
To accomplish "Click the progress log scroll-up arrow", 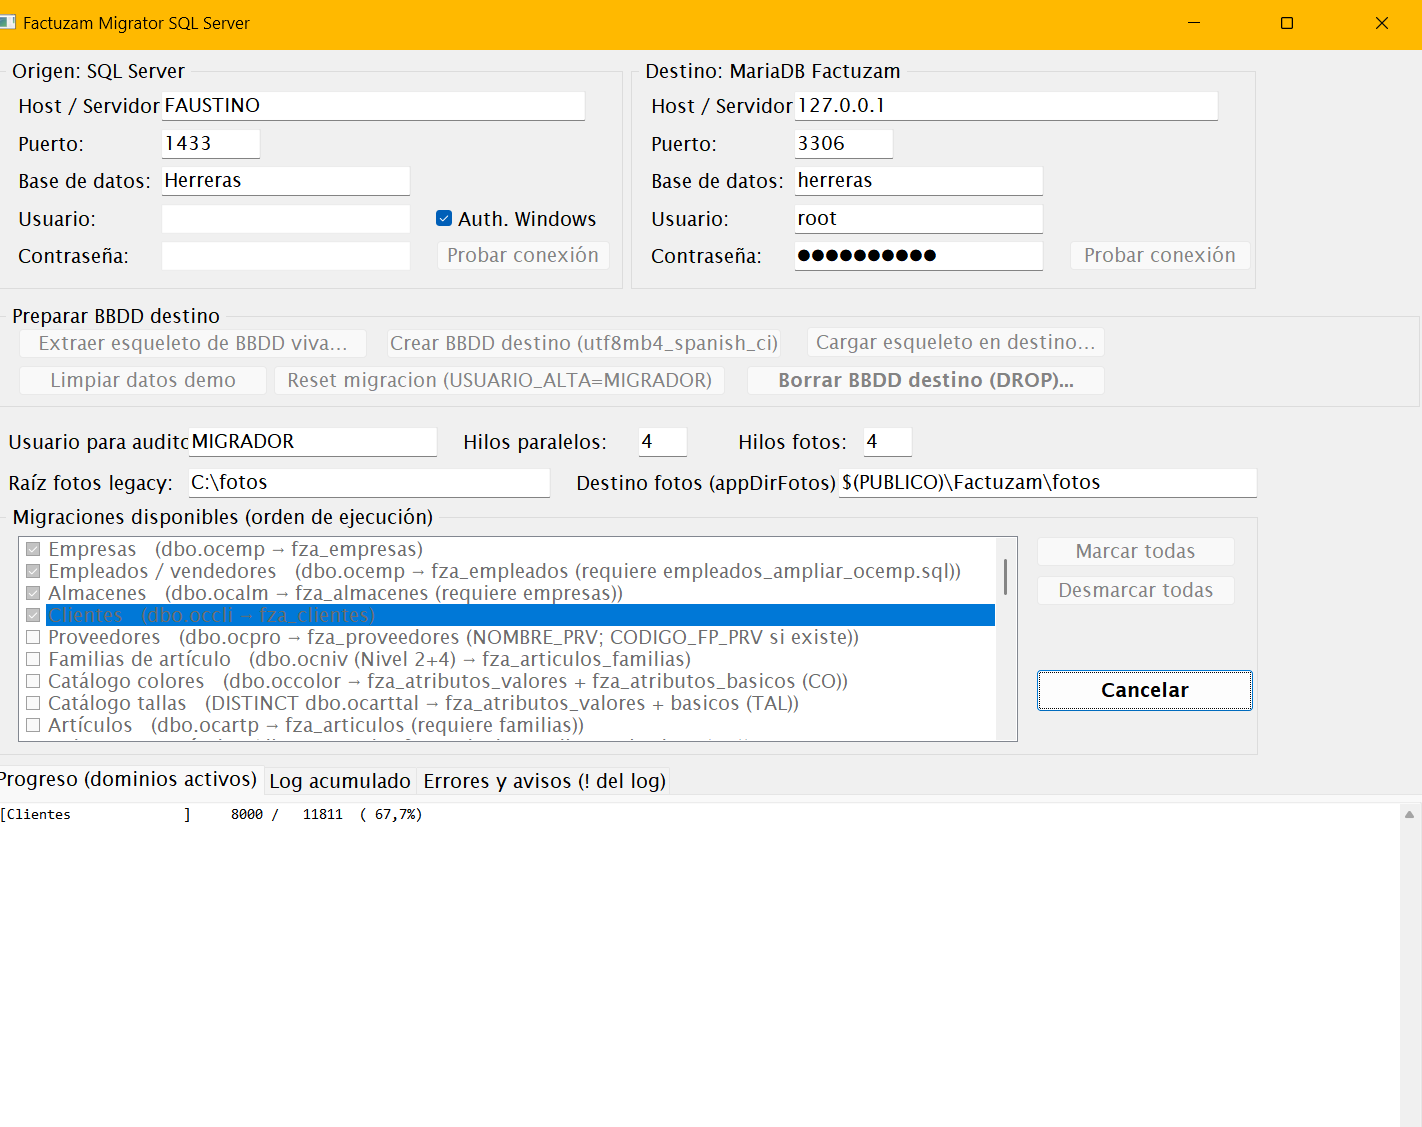I will click(1410, 815).
